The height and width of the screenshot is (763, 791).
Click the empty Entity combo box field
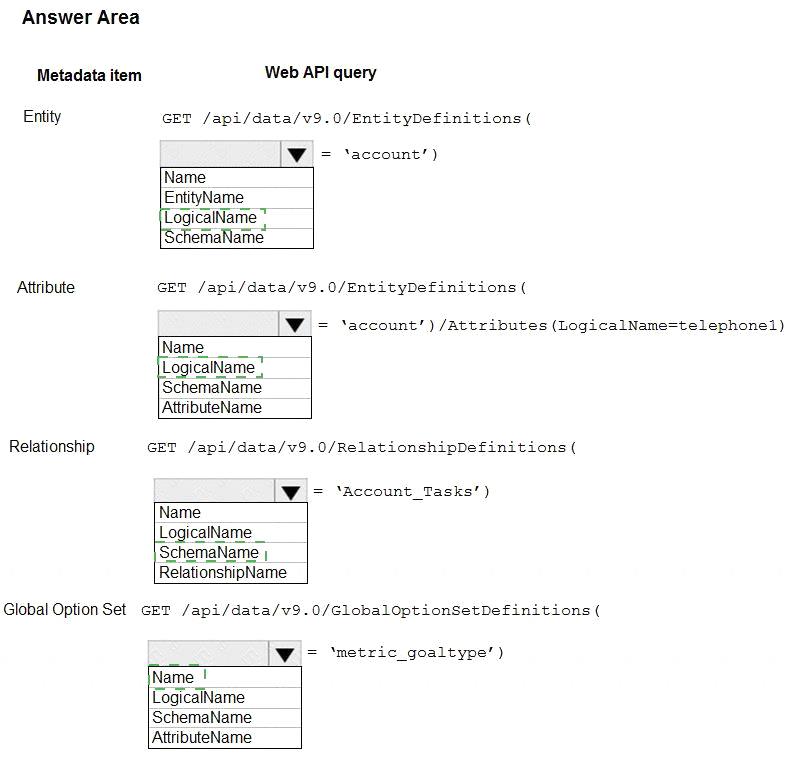tap(220, 154)
